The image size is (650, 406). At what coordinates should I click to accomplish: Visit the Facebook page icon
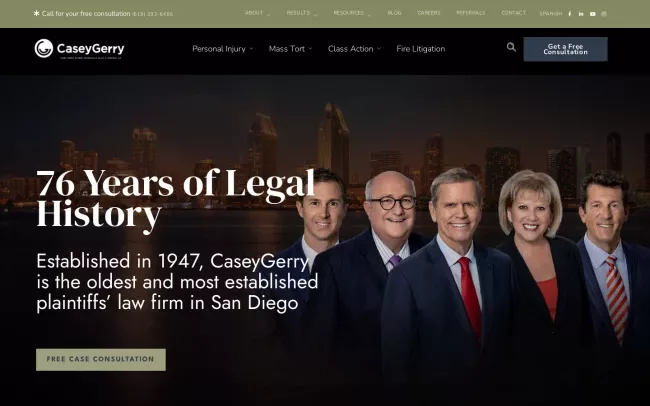click(x=570, y=14)
